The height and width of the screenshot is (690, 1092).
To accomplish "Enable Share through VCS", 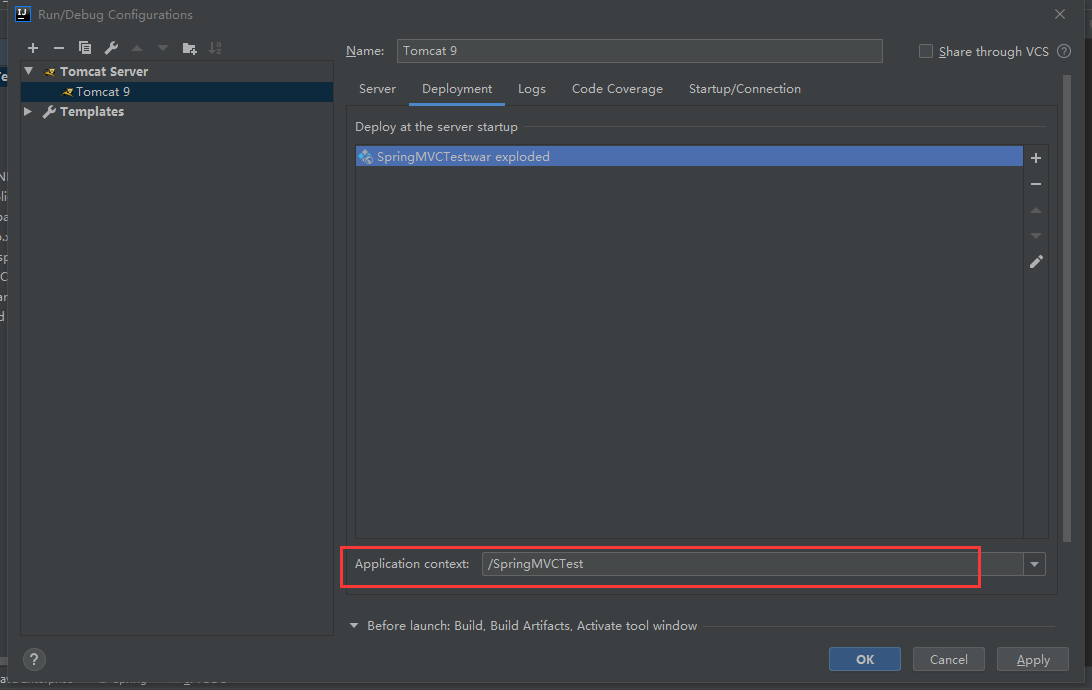I will tap(925, 51).
